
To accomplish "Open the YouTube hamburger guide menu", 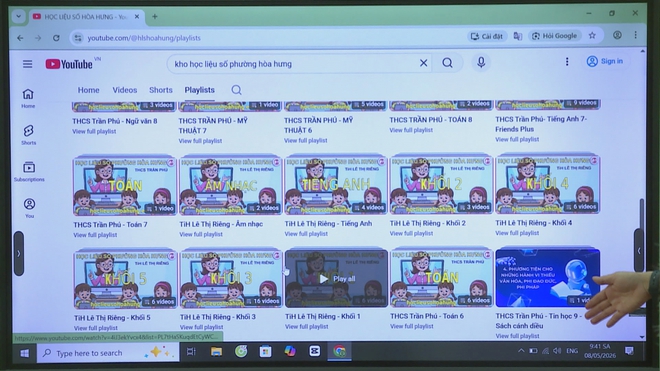I will 27,64.
